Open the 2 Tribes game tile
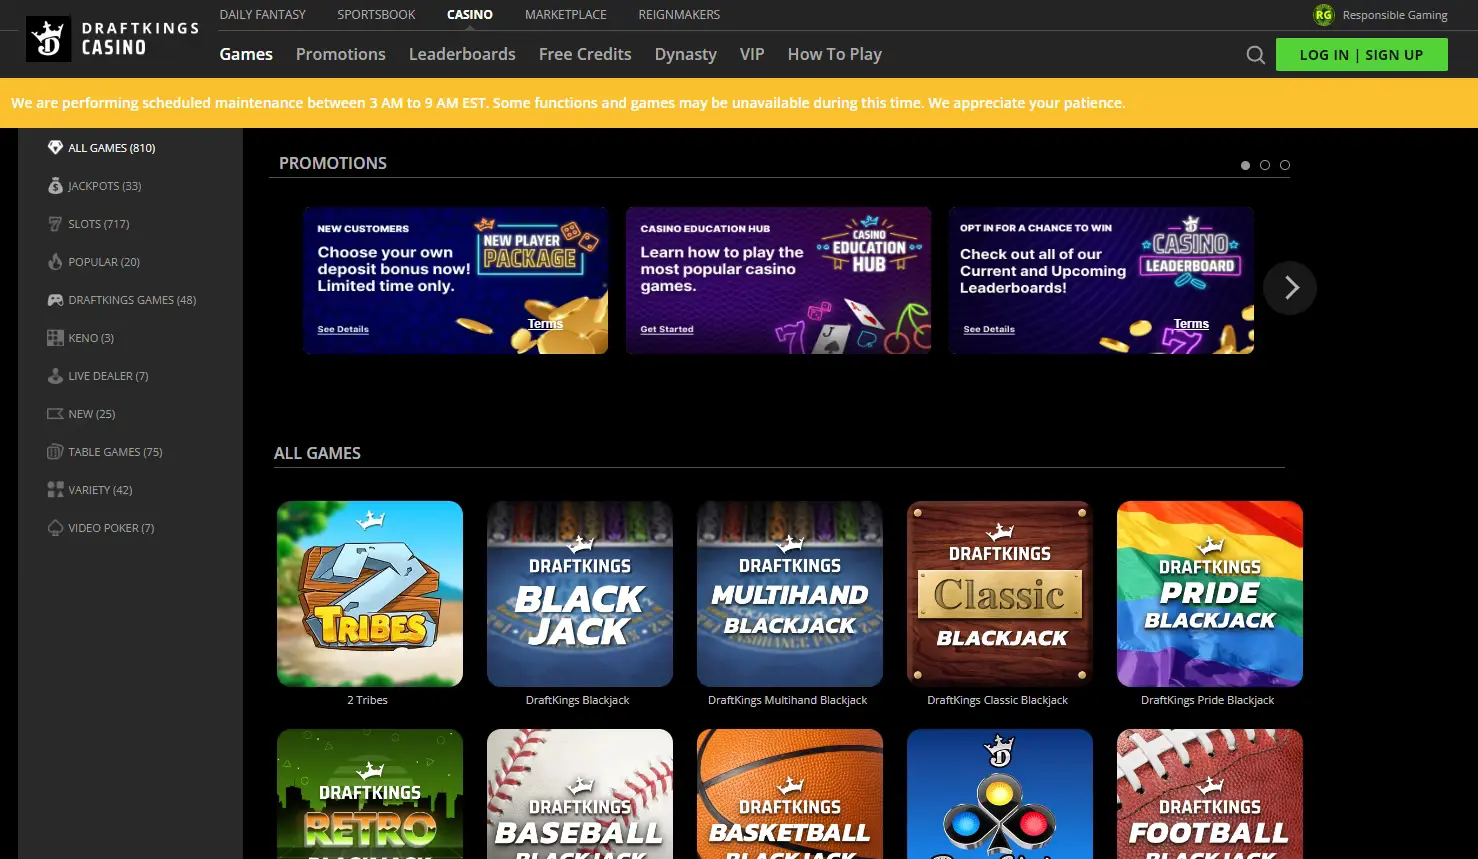 tap(369, 594)
